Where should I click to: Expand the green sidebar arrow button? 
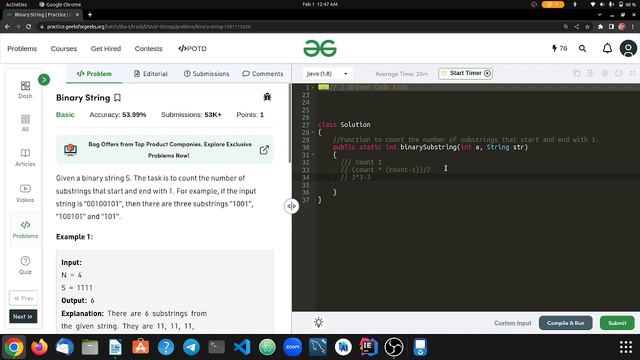click(44, 80)
